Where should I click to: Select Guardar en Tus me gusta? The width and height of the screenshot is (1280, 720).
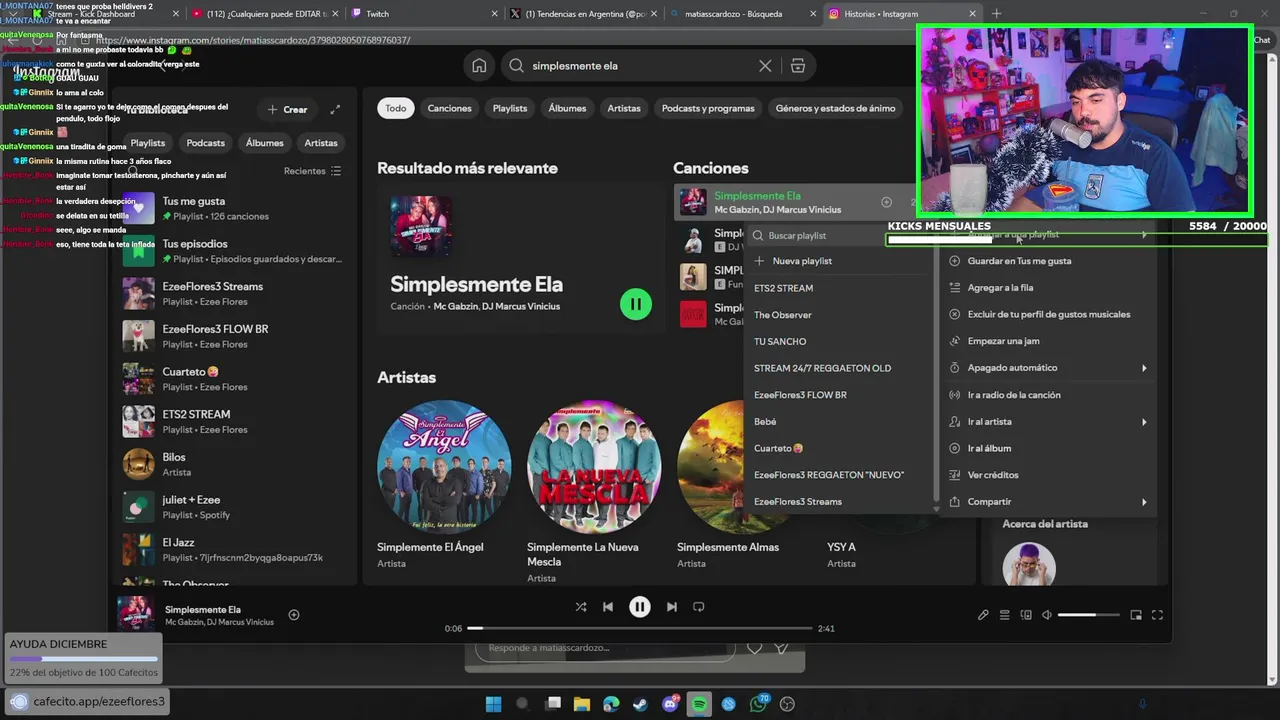point(1048,261)
